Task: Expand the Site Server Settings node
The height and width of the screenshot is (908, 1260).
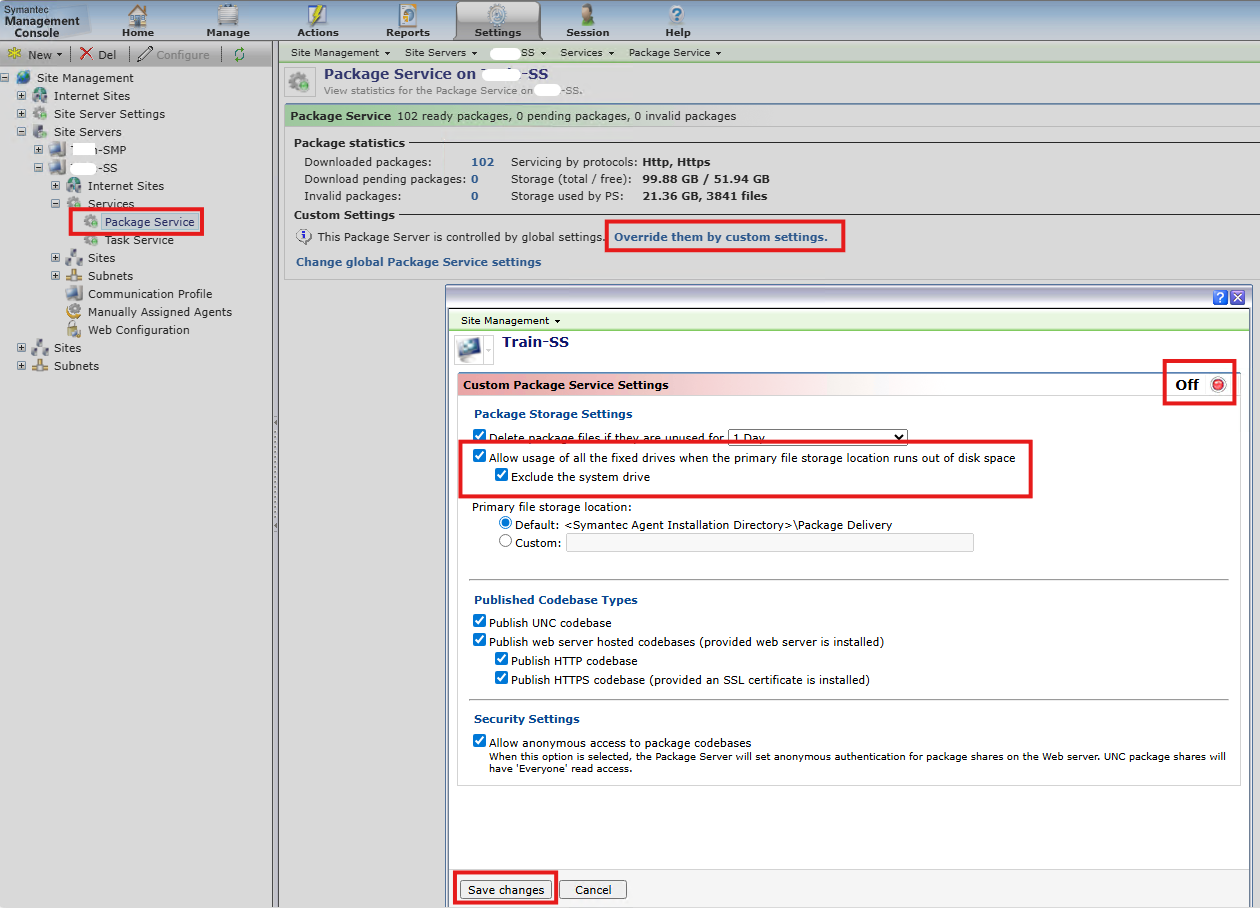Action: tap(22, 114)
